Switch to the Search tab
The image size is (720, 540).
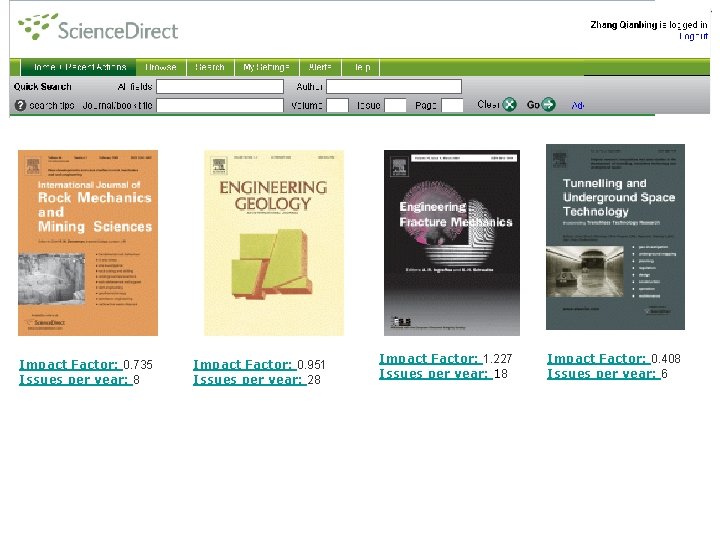tap(210, 67)
